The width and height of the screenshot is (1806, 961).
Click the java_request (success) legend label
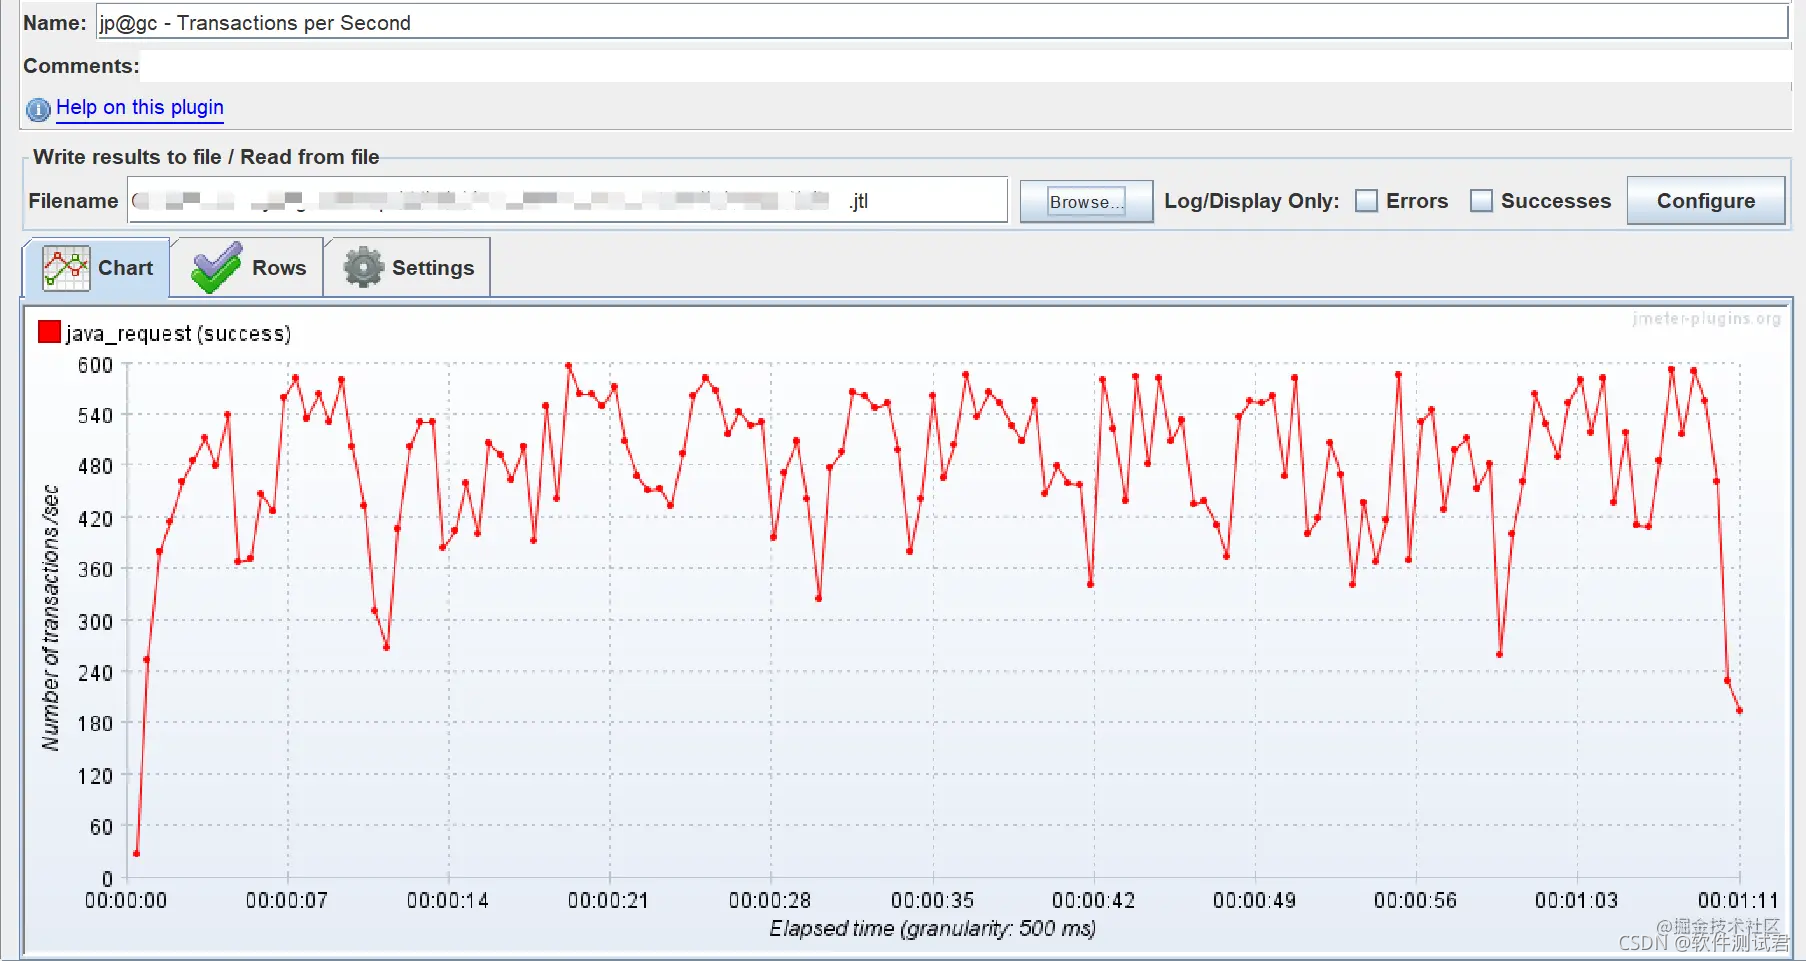tap(179, 333)
